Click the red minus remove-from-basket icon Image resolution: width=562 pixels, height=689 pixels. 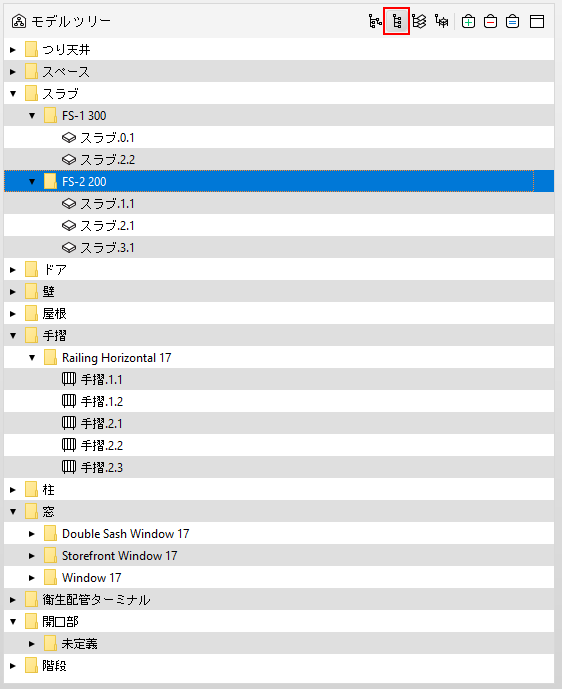[x=490, y=21]
